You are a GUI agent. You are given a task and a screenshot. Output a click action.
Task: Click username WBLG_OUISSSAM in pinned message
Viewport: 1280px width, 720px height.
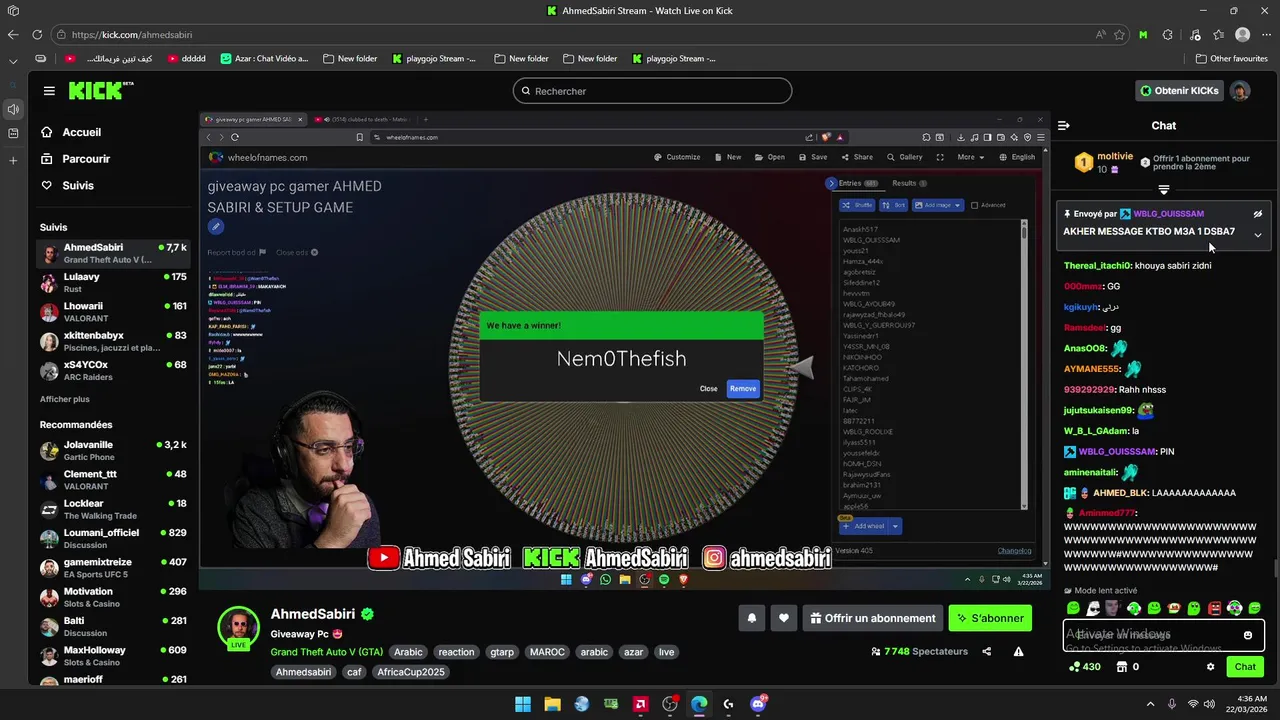pyautogui.click(x=1168, y=214)
